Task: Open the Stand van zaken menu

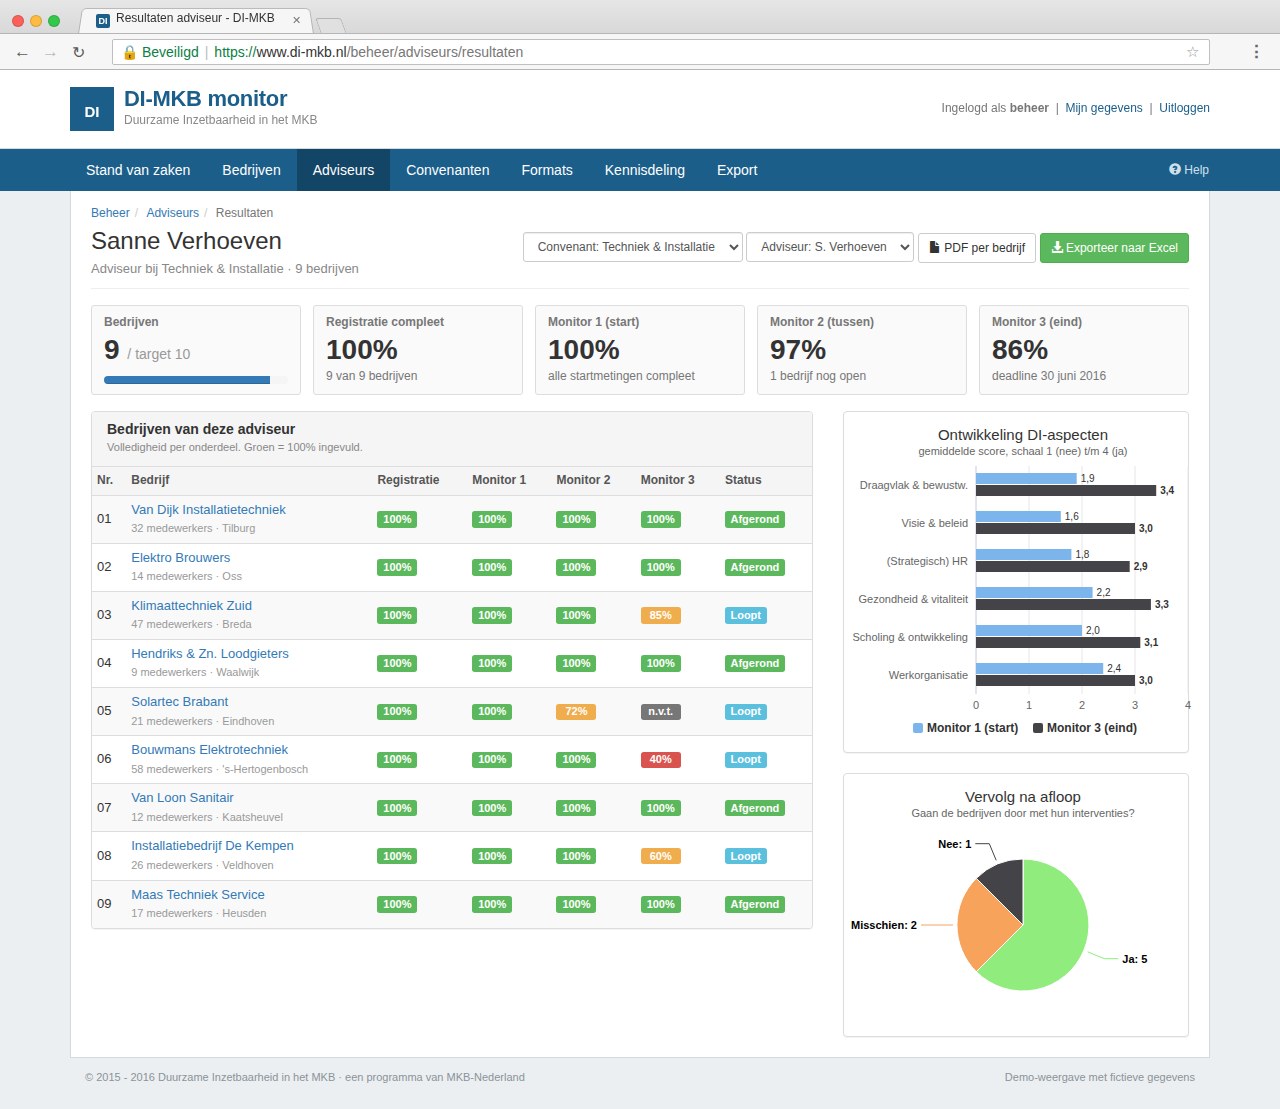Action: 138,170
